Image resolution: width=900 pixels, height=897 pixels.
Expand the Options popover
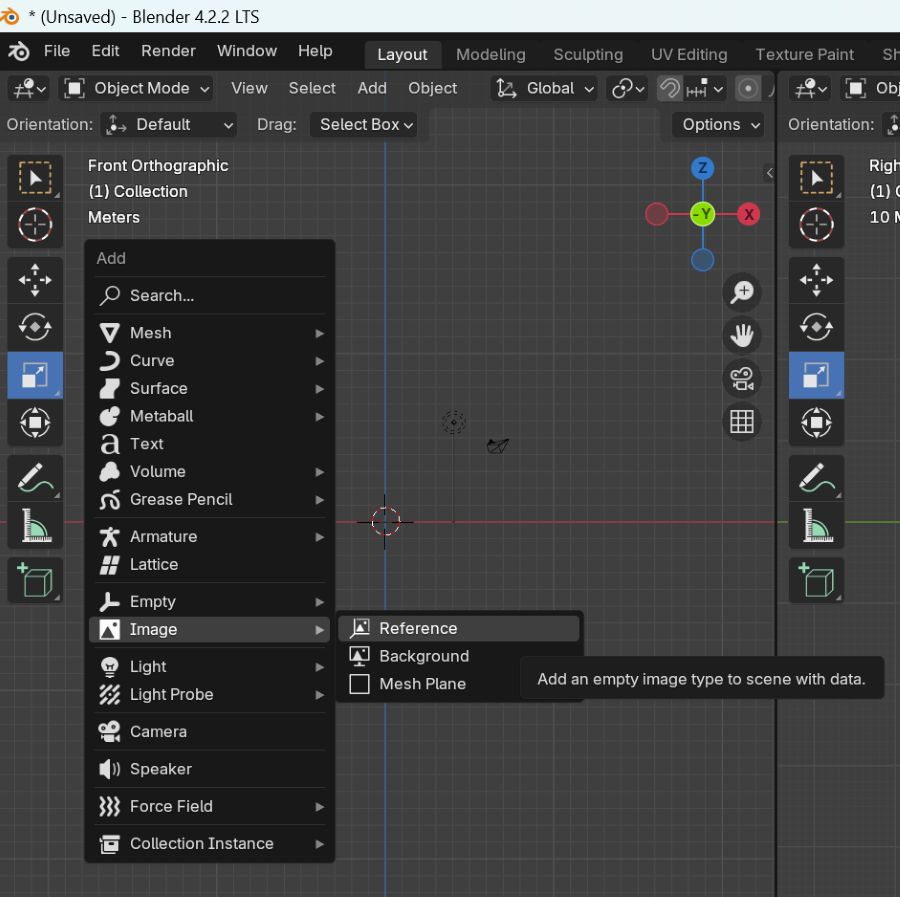[720, 125]
